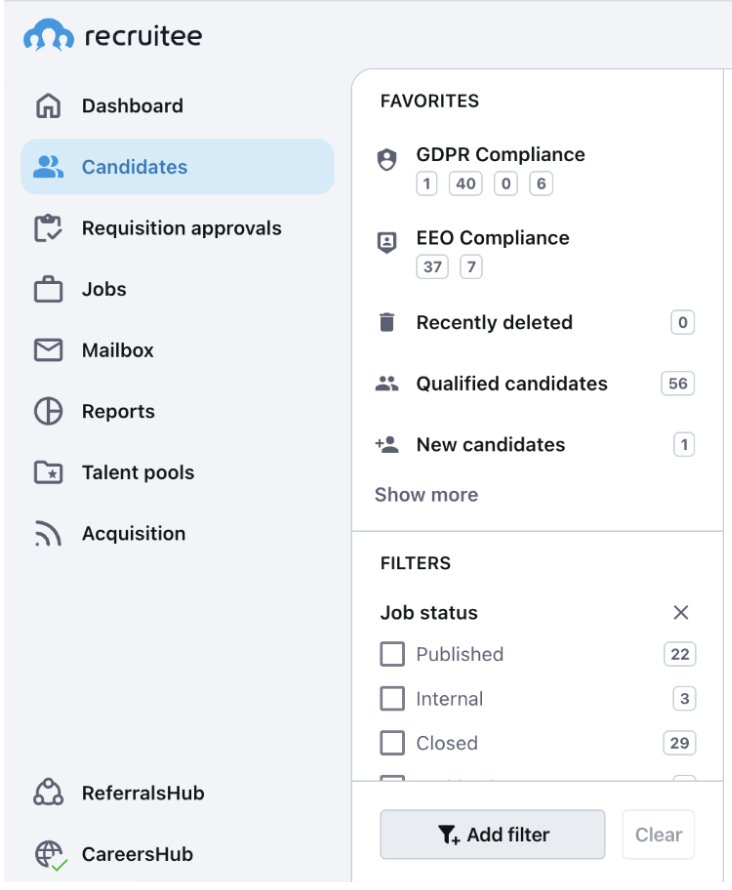
Task: Check the Published job status checkbox
Action: [x=392, y=655]
